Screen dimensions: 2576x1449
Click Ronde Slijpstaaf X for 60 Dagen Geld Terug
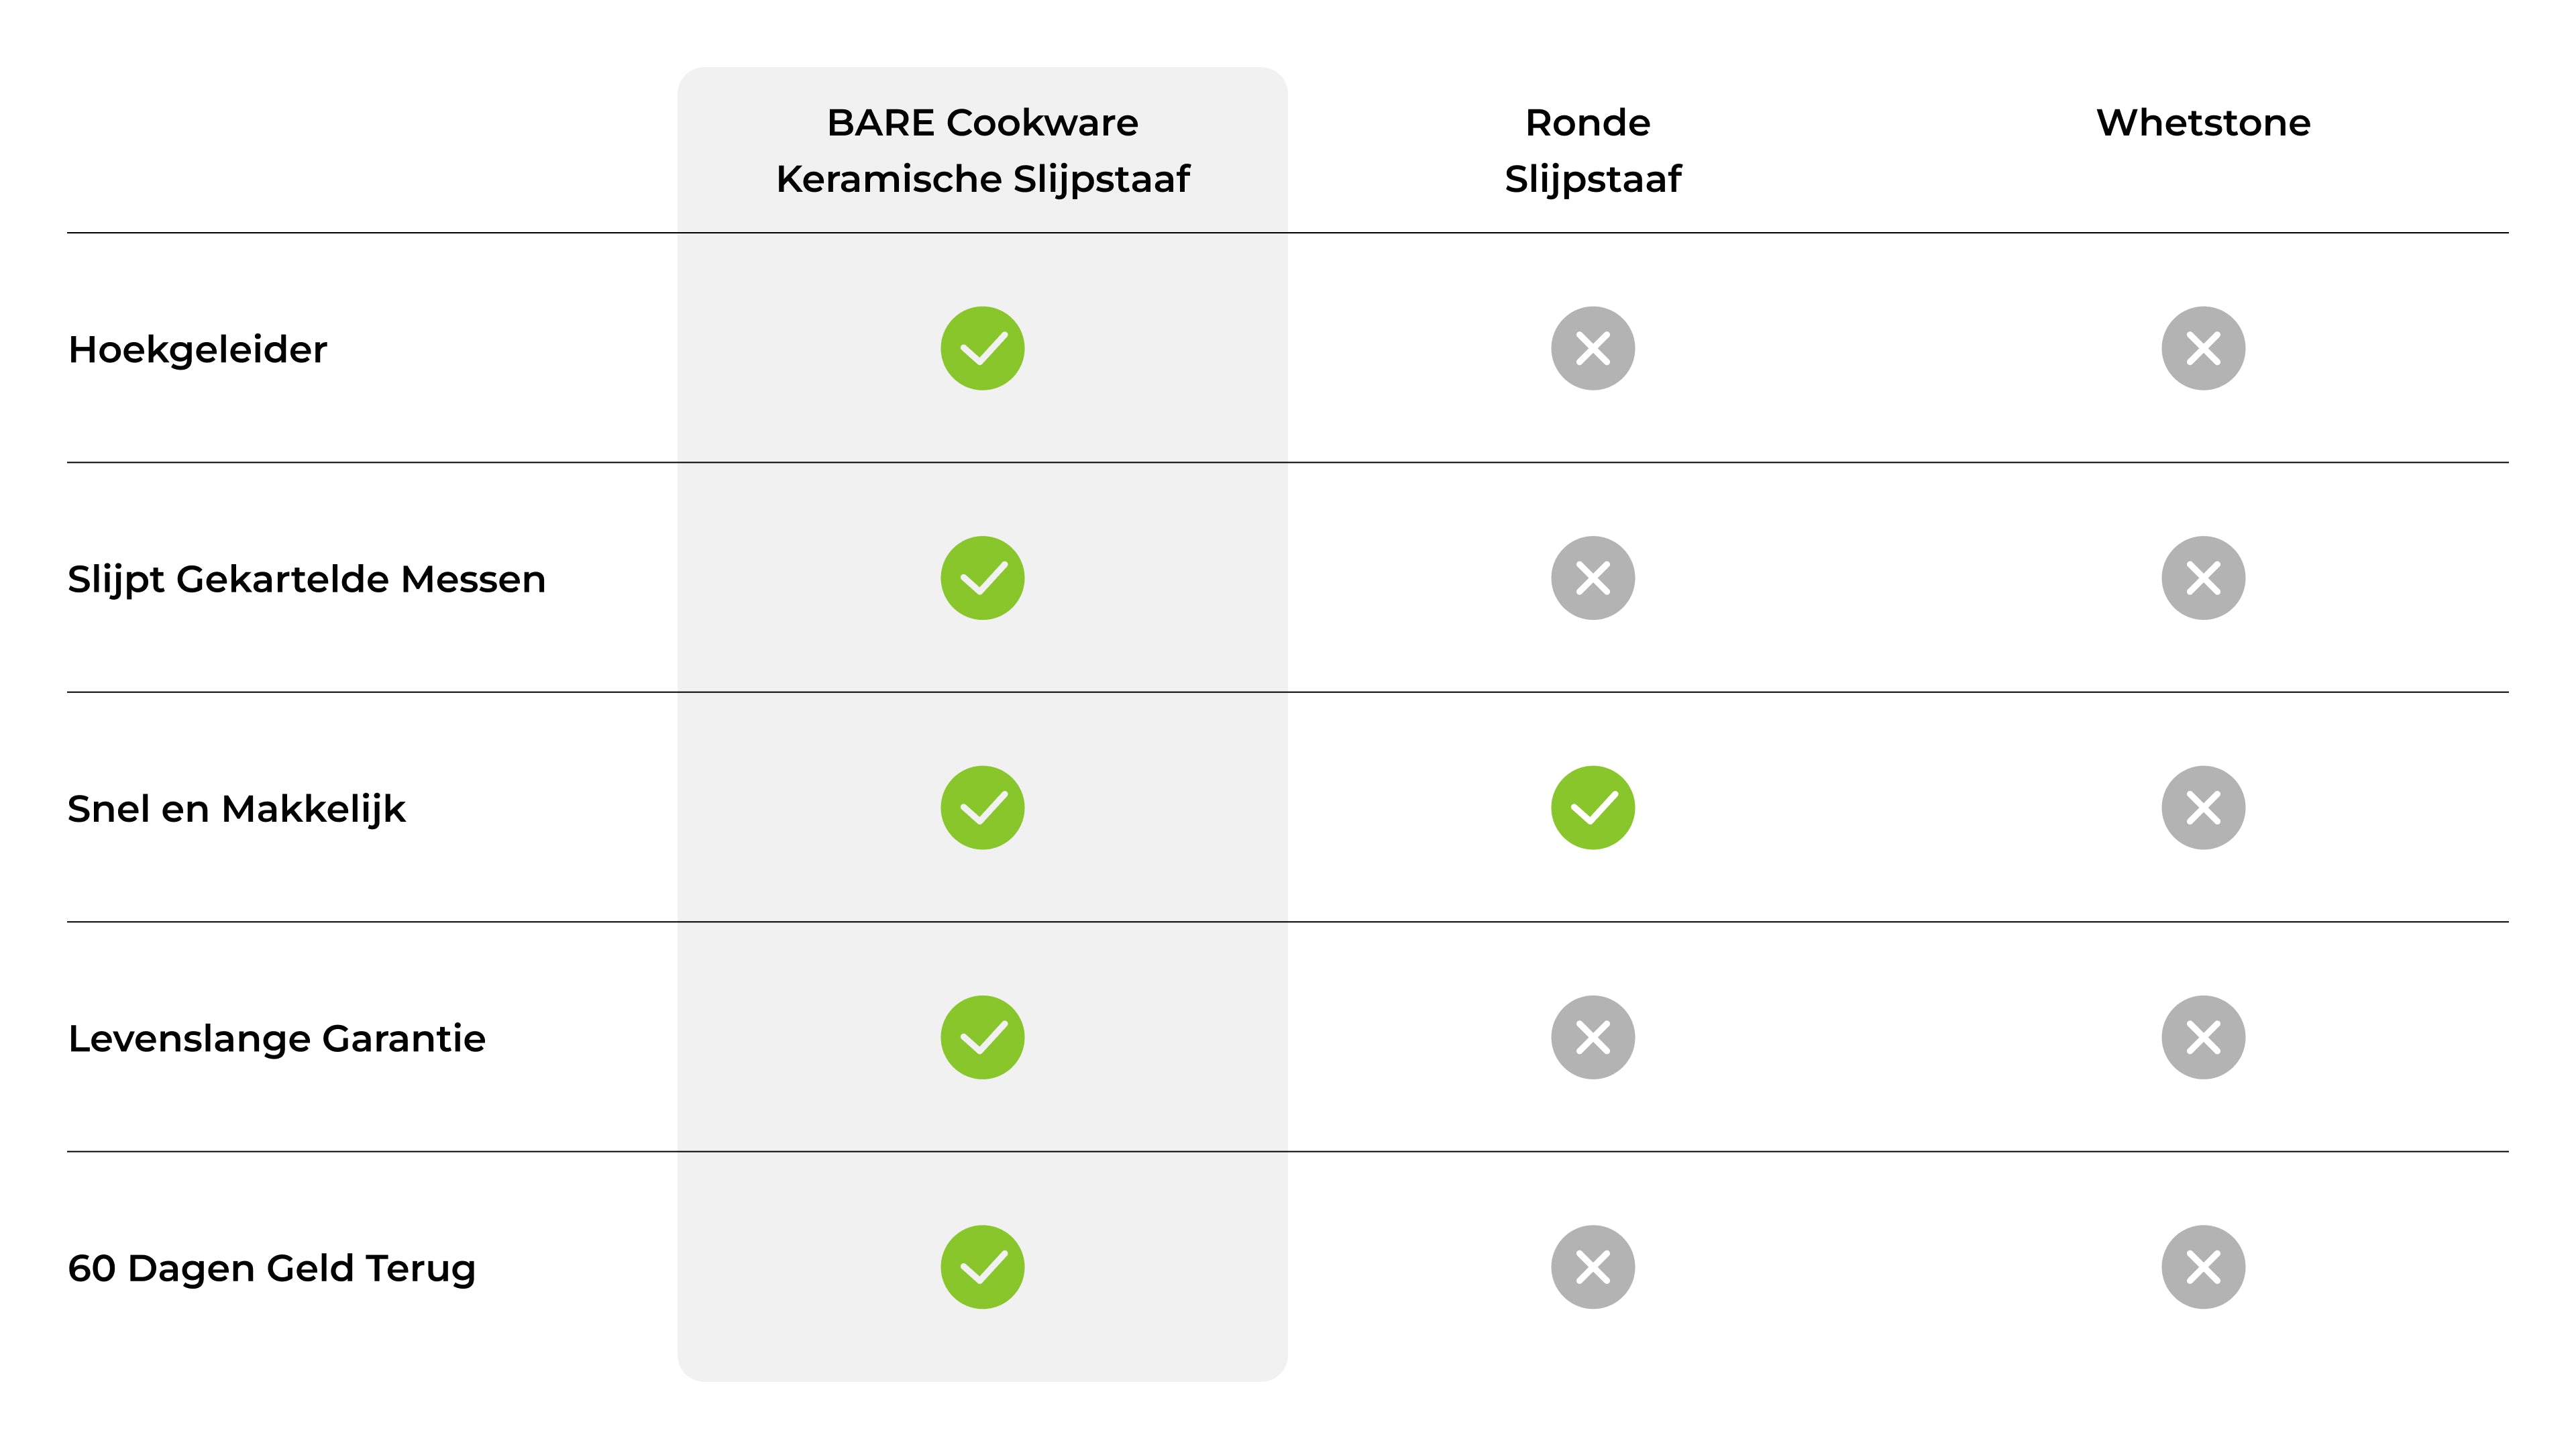tap(1592, 1267)
